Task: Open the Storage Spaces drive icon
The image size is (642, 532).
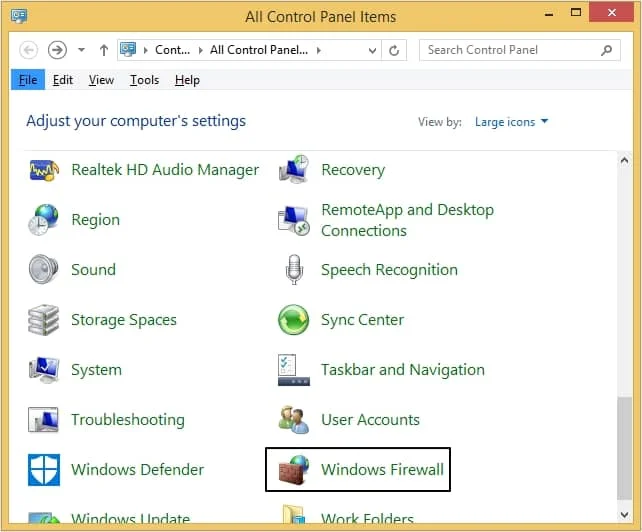Action: 44,320
